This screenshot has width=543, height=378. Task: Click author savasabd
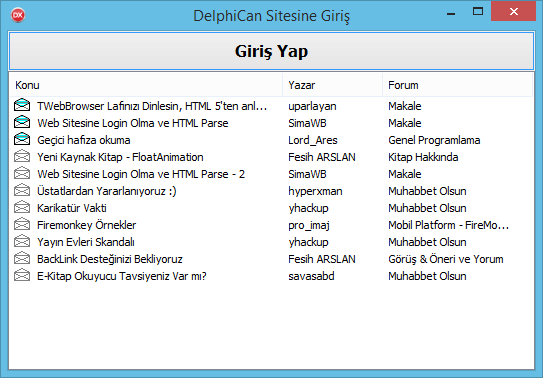311,276
